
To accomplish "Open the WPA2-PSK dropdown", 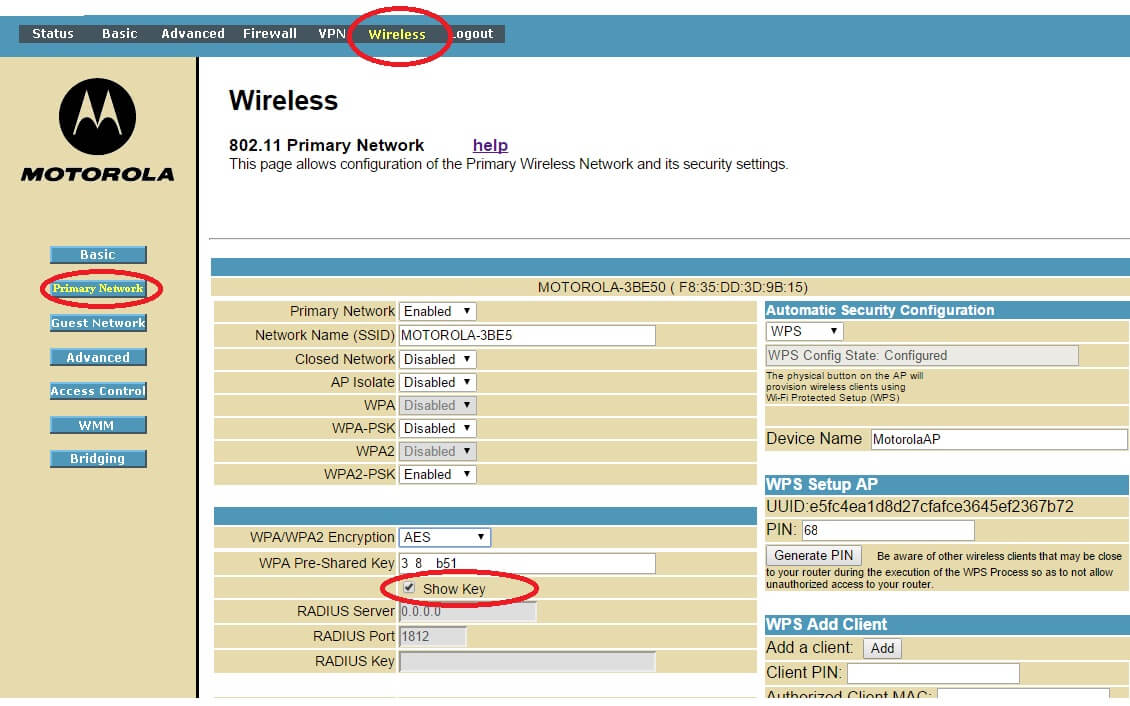I will coord(437,474).
